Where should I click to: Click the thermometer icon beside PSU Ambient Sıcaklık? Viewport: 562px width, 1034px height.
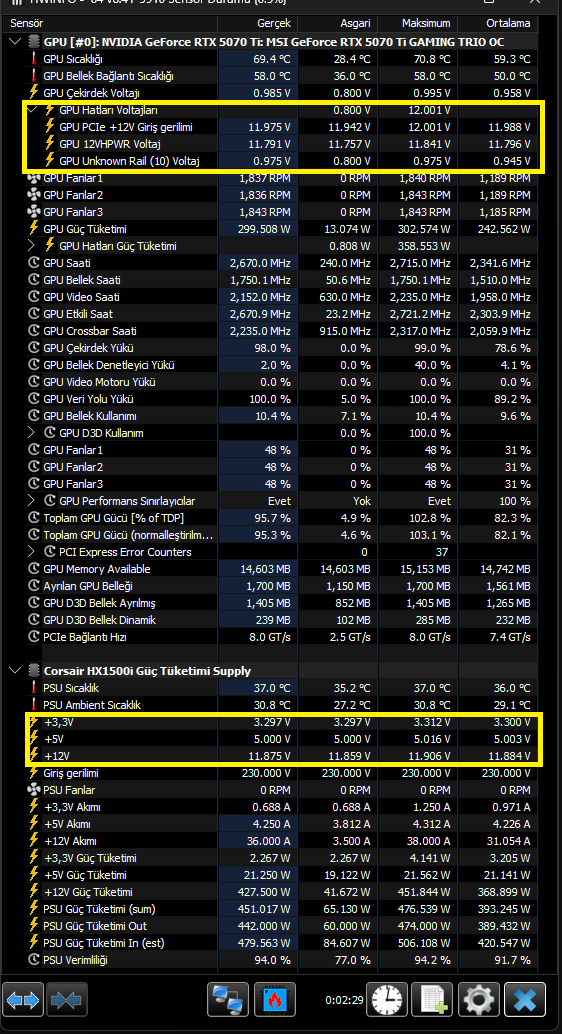[x=34, y=705]
